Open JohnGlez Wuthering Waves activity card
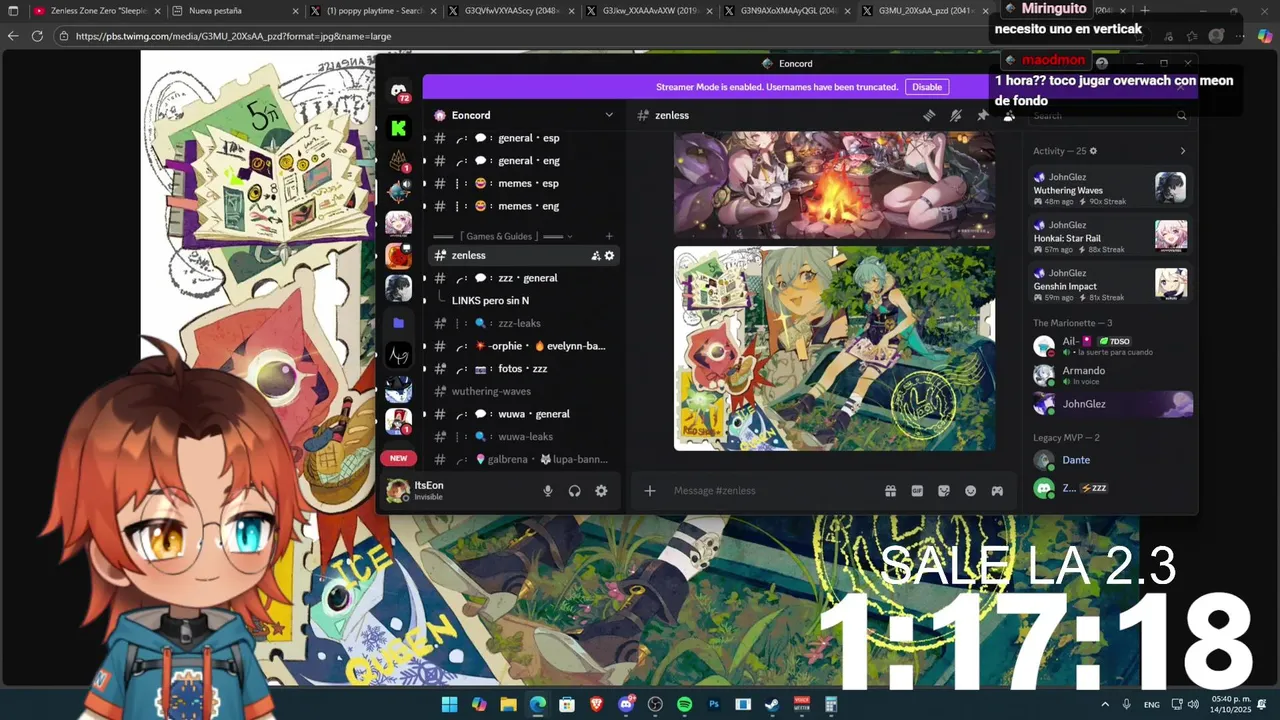 click(x=1110, y=188)
